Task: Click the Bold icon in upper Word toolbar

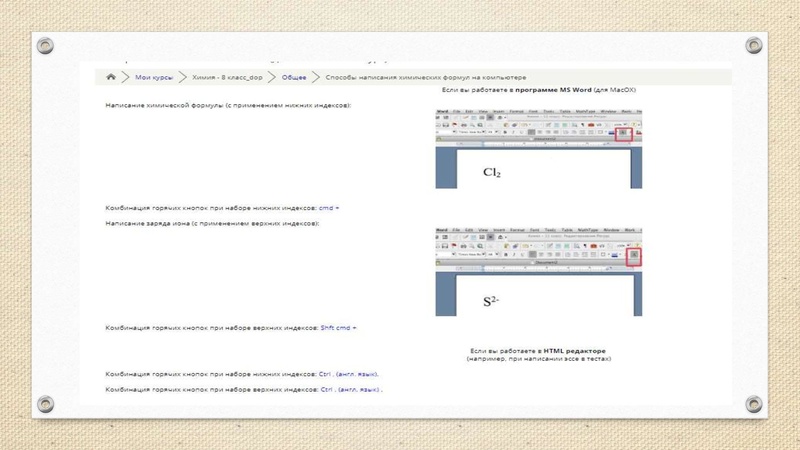Action: click(x=505, y=132)
